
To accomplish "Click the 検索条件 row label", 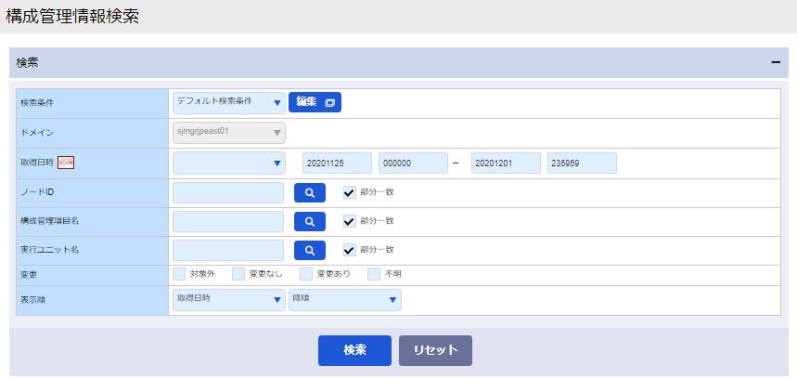I will (37, 103).
